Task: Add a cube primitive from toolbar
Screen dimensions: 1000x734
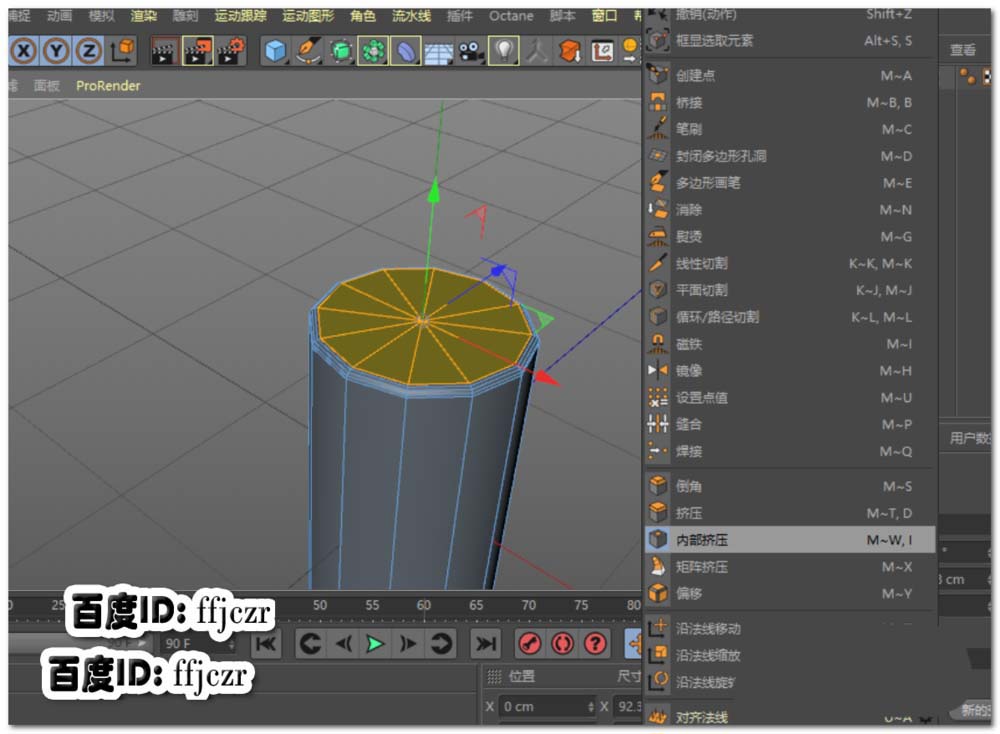Action: pos(276,51)
